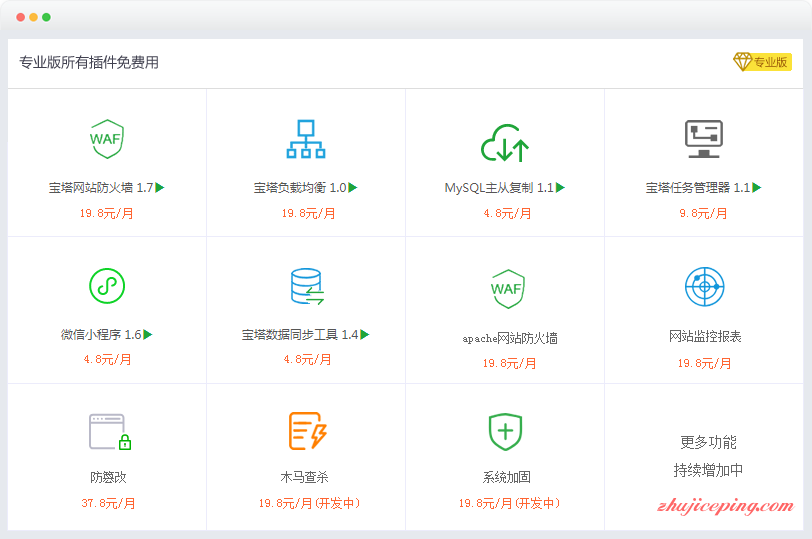812x539 pixels.
Task: Open the 宝塔负载均衡 1.0 title
Action: click(x=300, y=187)
